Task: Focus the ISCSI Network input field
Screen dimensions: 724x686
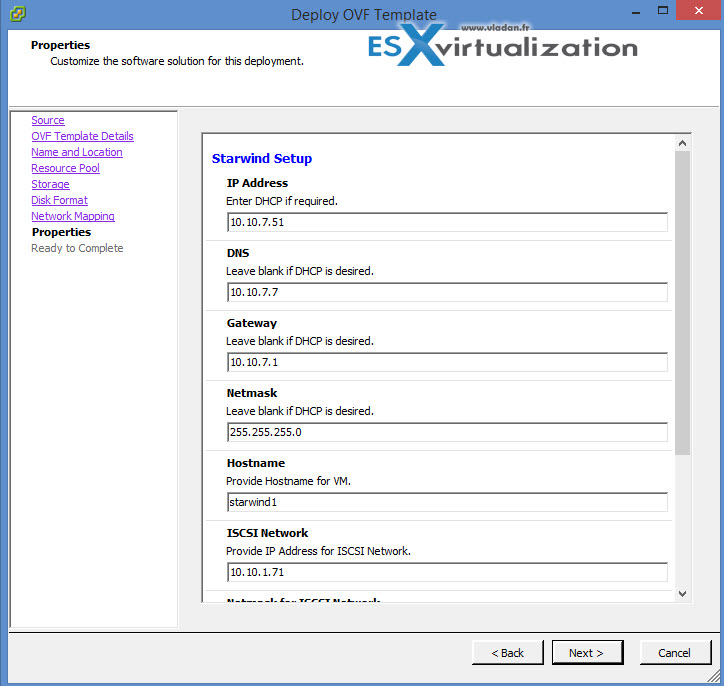Action: [x=447, y=572]
